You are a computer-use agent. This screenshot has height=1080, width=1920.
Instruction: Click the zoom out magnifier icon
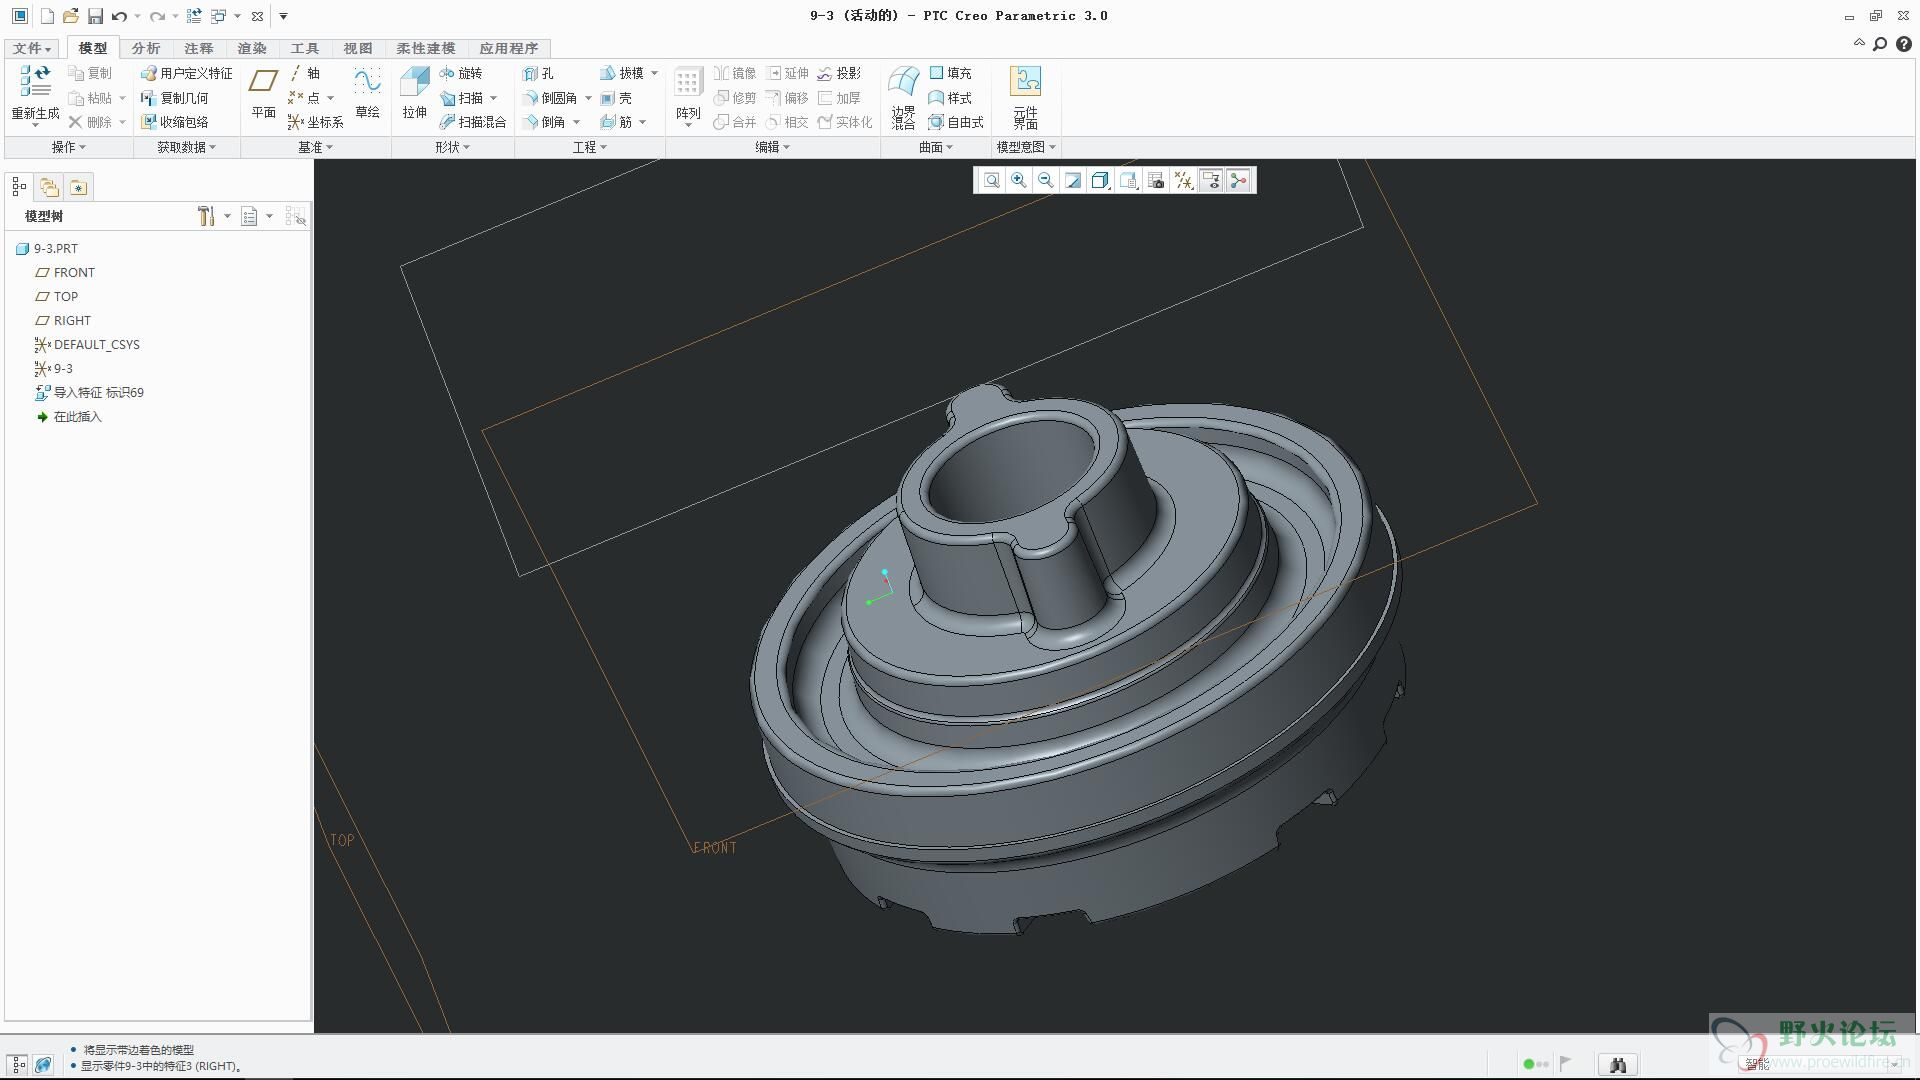click(1045, 180)
